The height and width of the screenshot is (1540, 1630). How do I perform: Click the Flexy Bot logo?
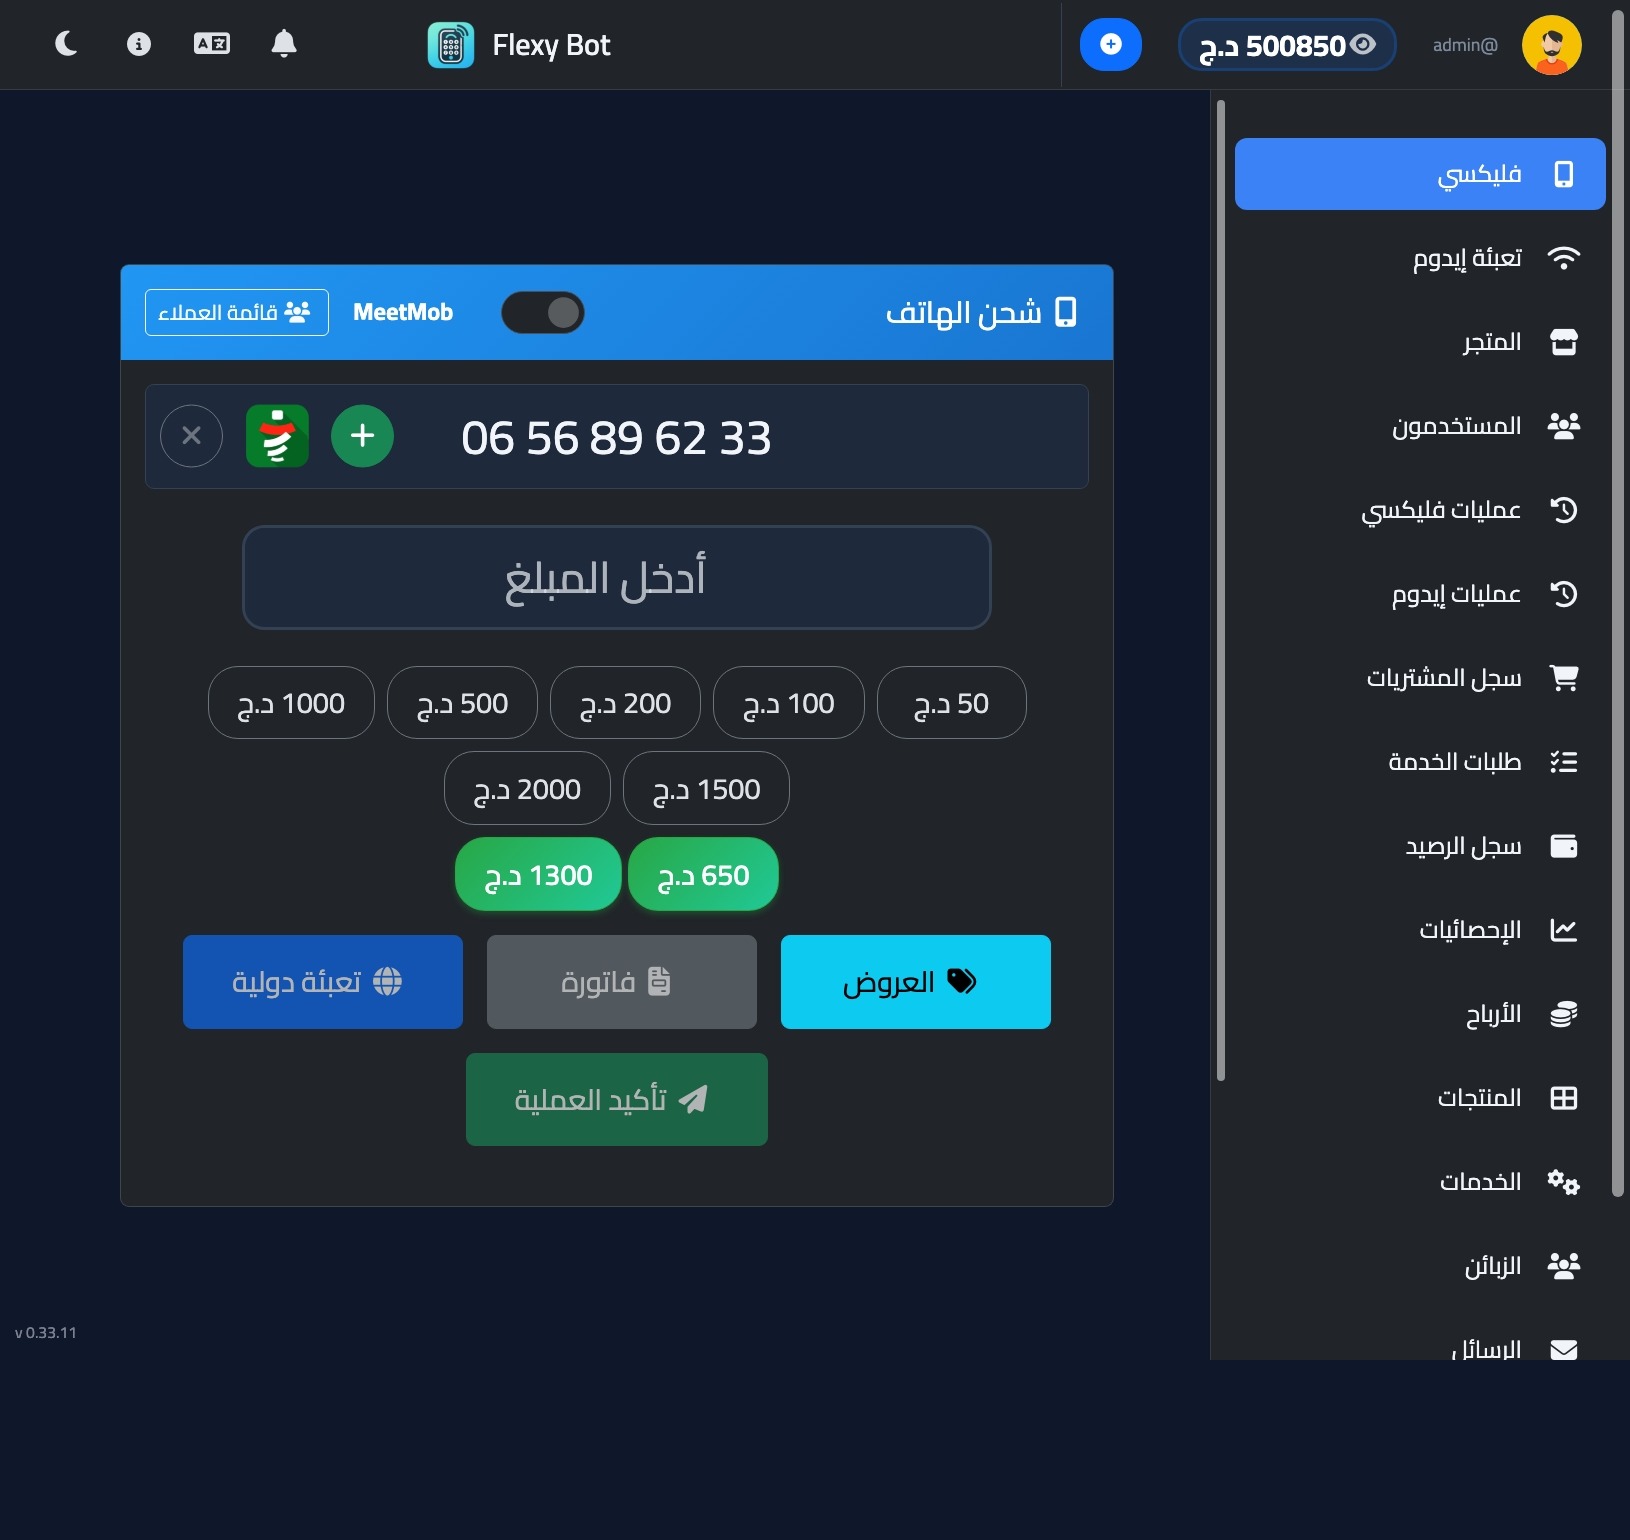click(x=451, y=44)
